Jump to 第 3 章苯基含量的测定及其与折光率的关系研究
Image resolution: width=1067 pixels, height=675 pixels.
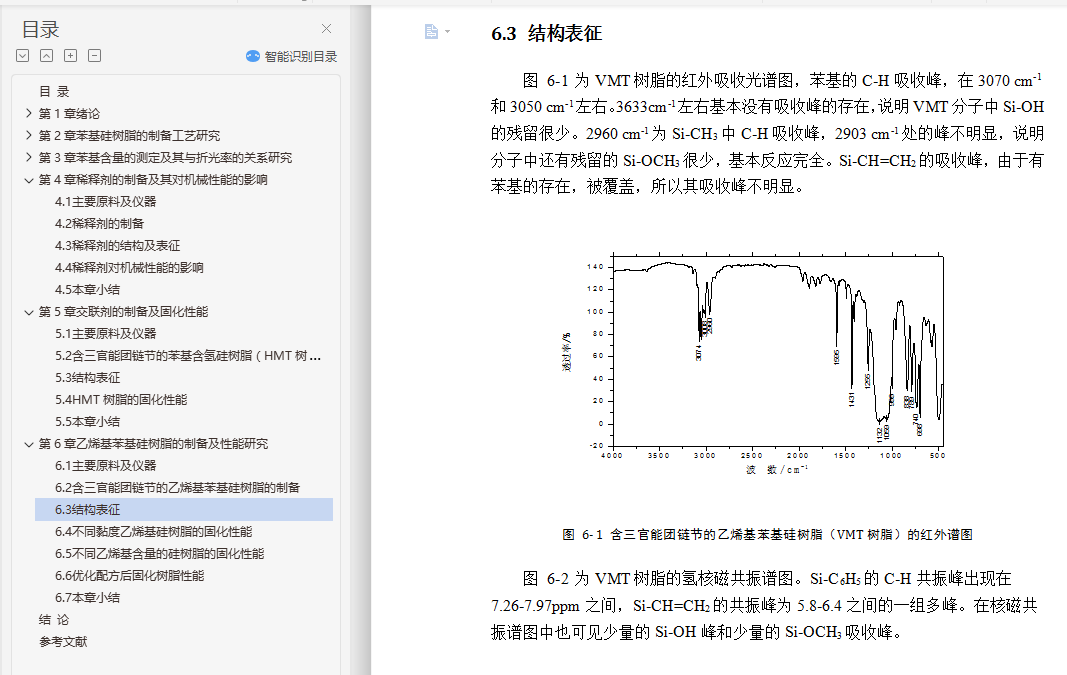pos(165,157)
